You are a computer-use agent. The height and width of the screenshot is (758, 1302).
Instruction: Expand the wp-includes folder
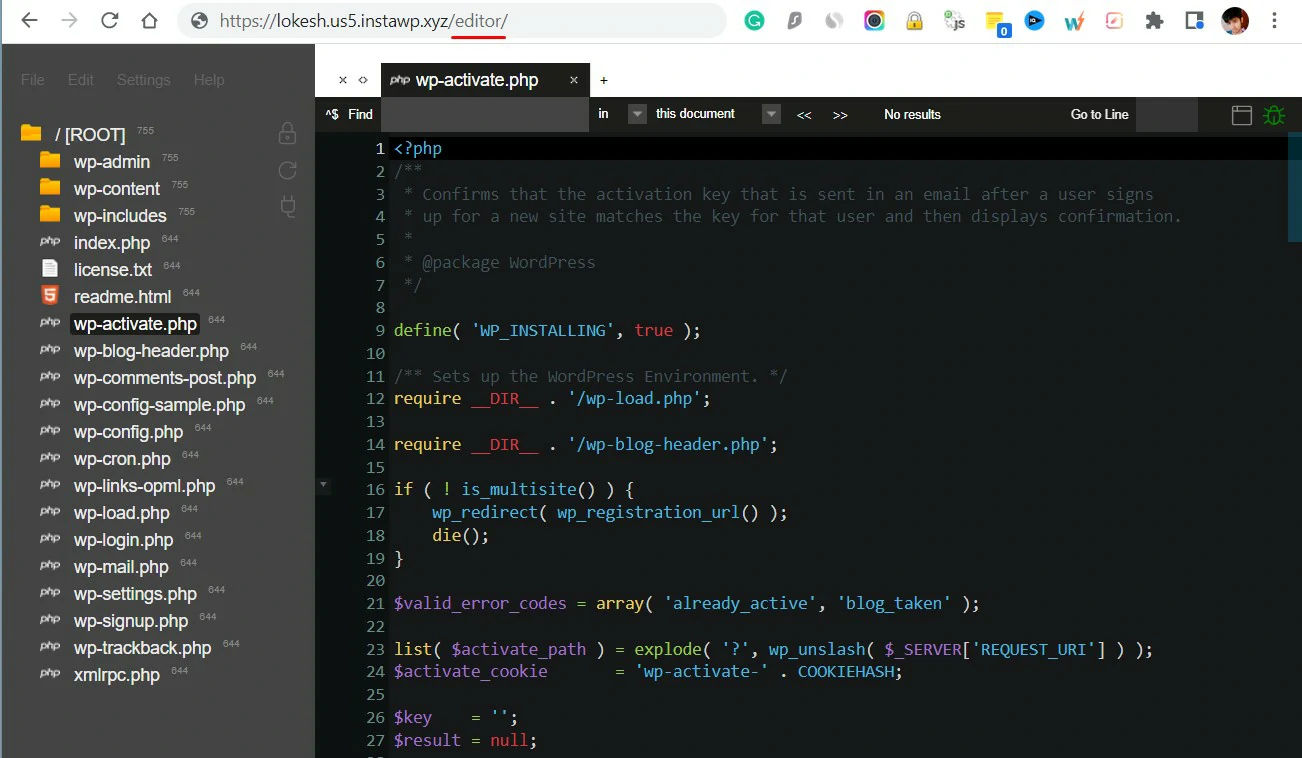pos(120,215)
